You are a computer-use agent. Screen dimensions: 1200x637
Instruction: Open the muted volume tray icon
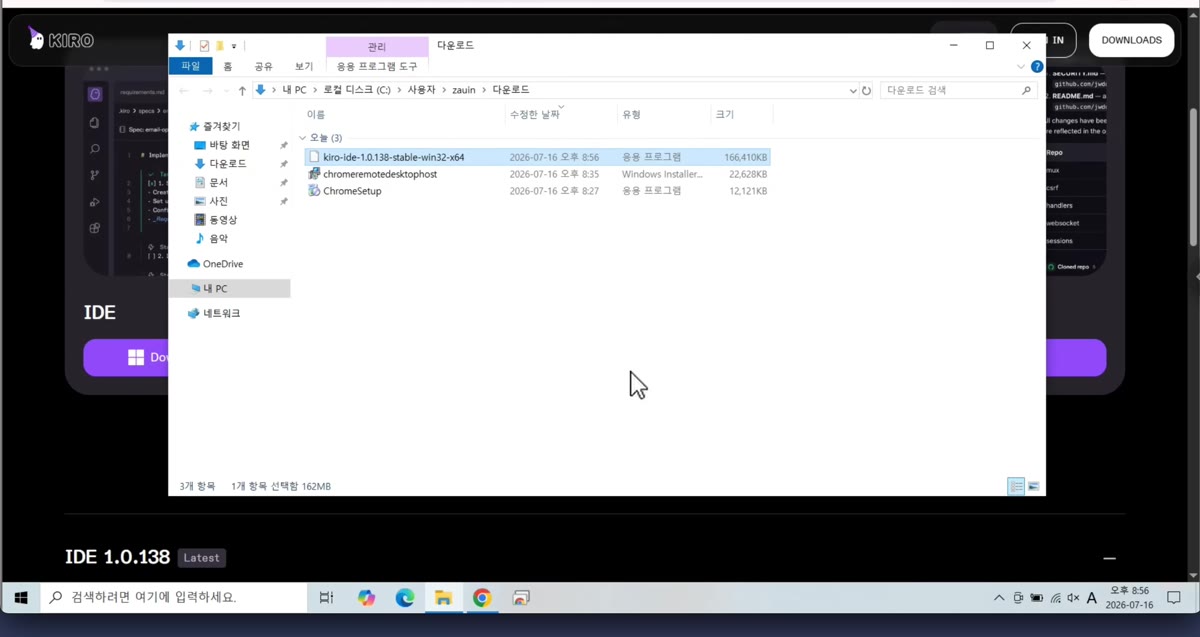[x=1073, y=598]
